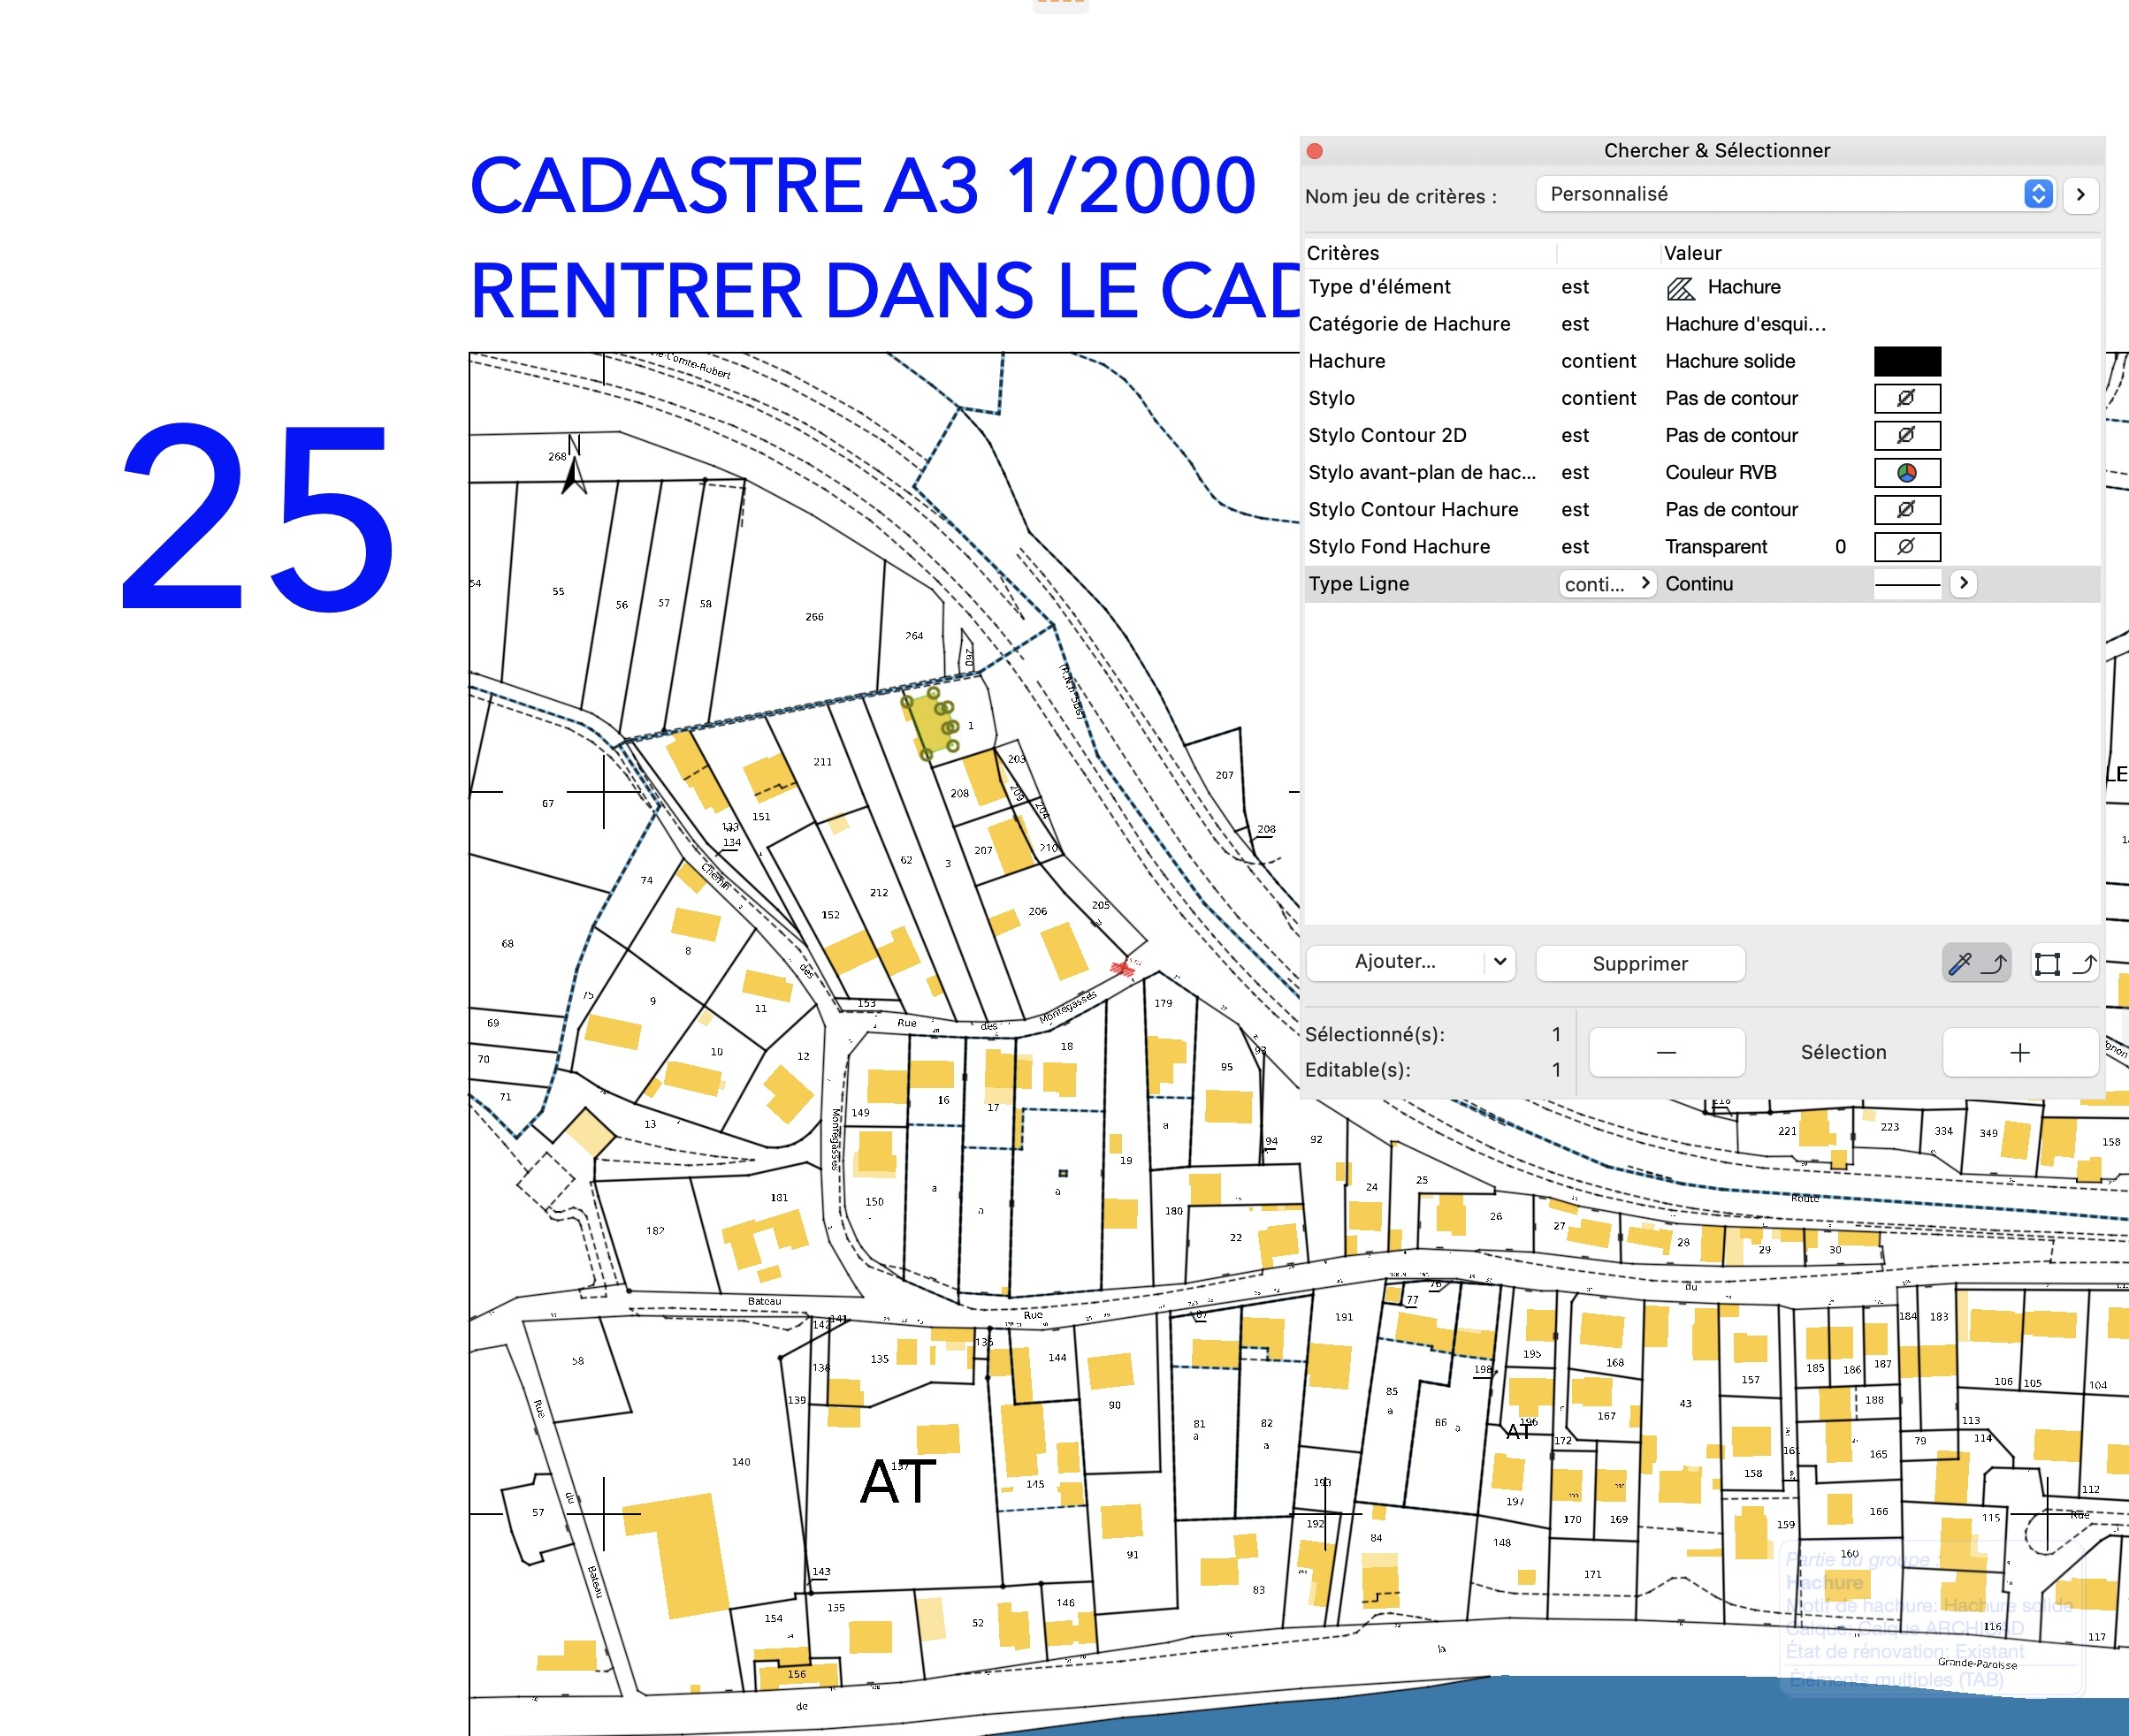Click the eyedropper pick-up settings button
Screen dimensions: 2129x1736
[x=1976, y=963]
